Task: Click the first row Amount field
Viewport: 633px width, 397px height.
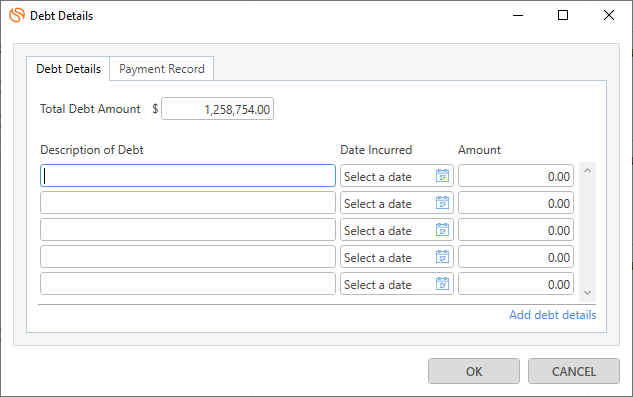Action: [516, 176]
